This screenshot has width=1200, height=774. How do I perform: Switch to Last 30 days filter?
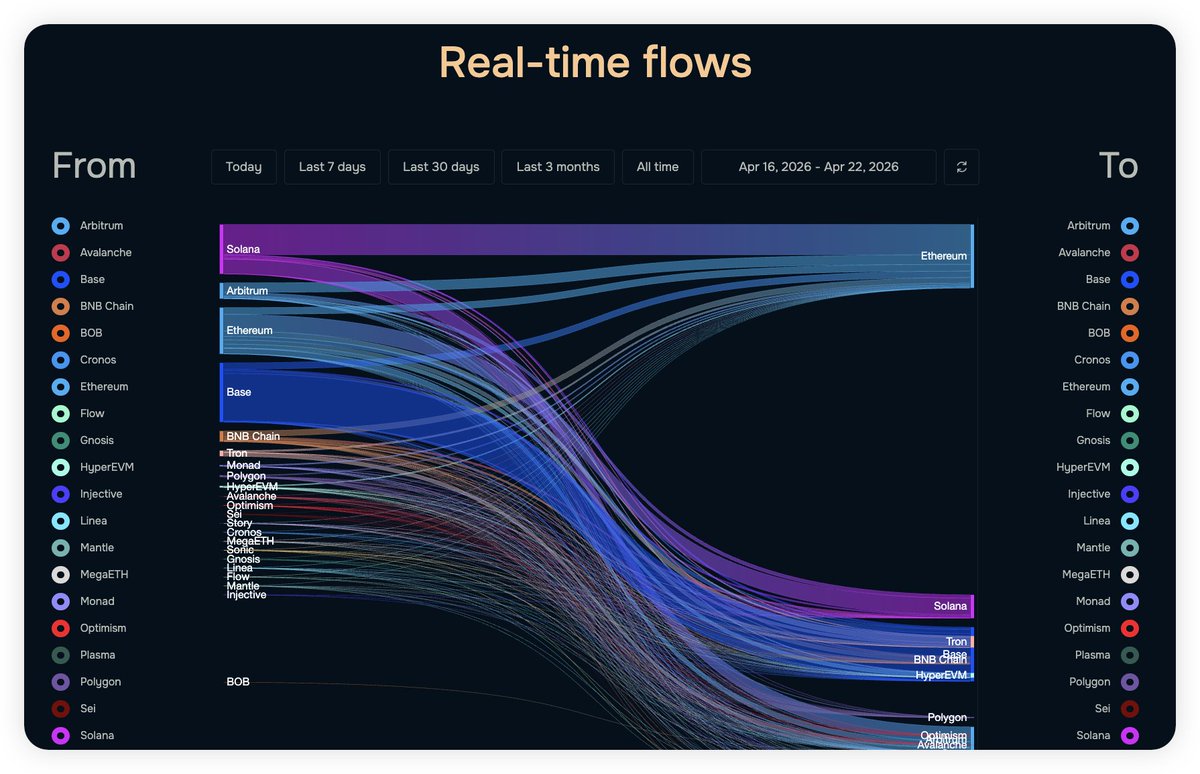[441, 167]
